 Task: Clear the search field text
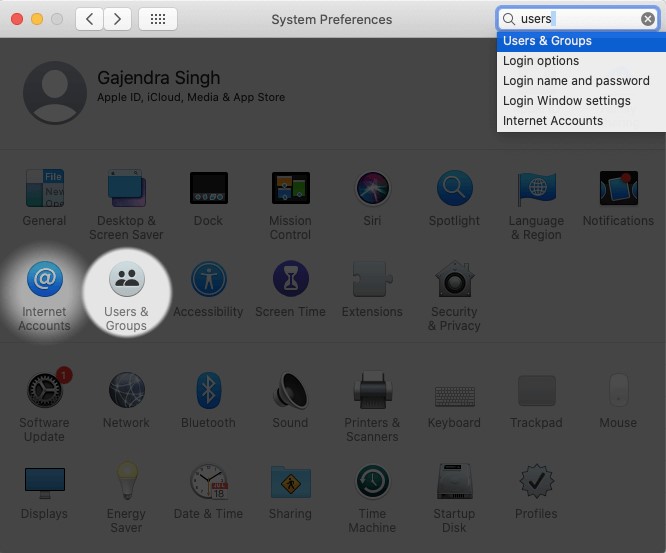click(647, 19)
